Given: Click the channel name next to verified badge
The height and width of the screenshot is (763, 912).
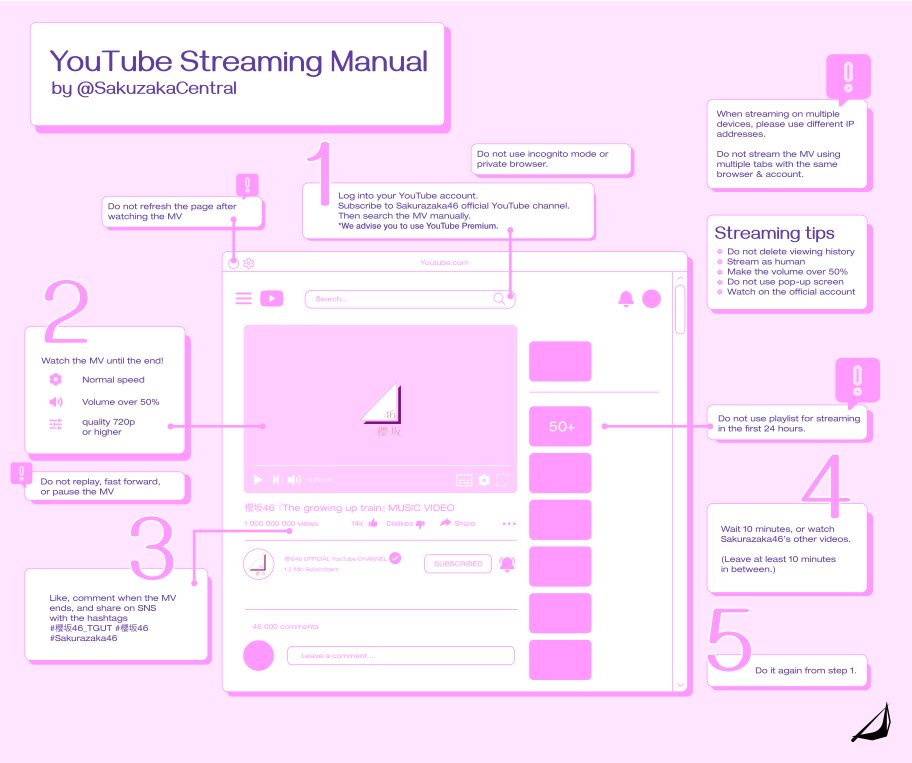Looking at the screenshot, I should (335, 558).
